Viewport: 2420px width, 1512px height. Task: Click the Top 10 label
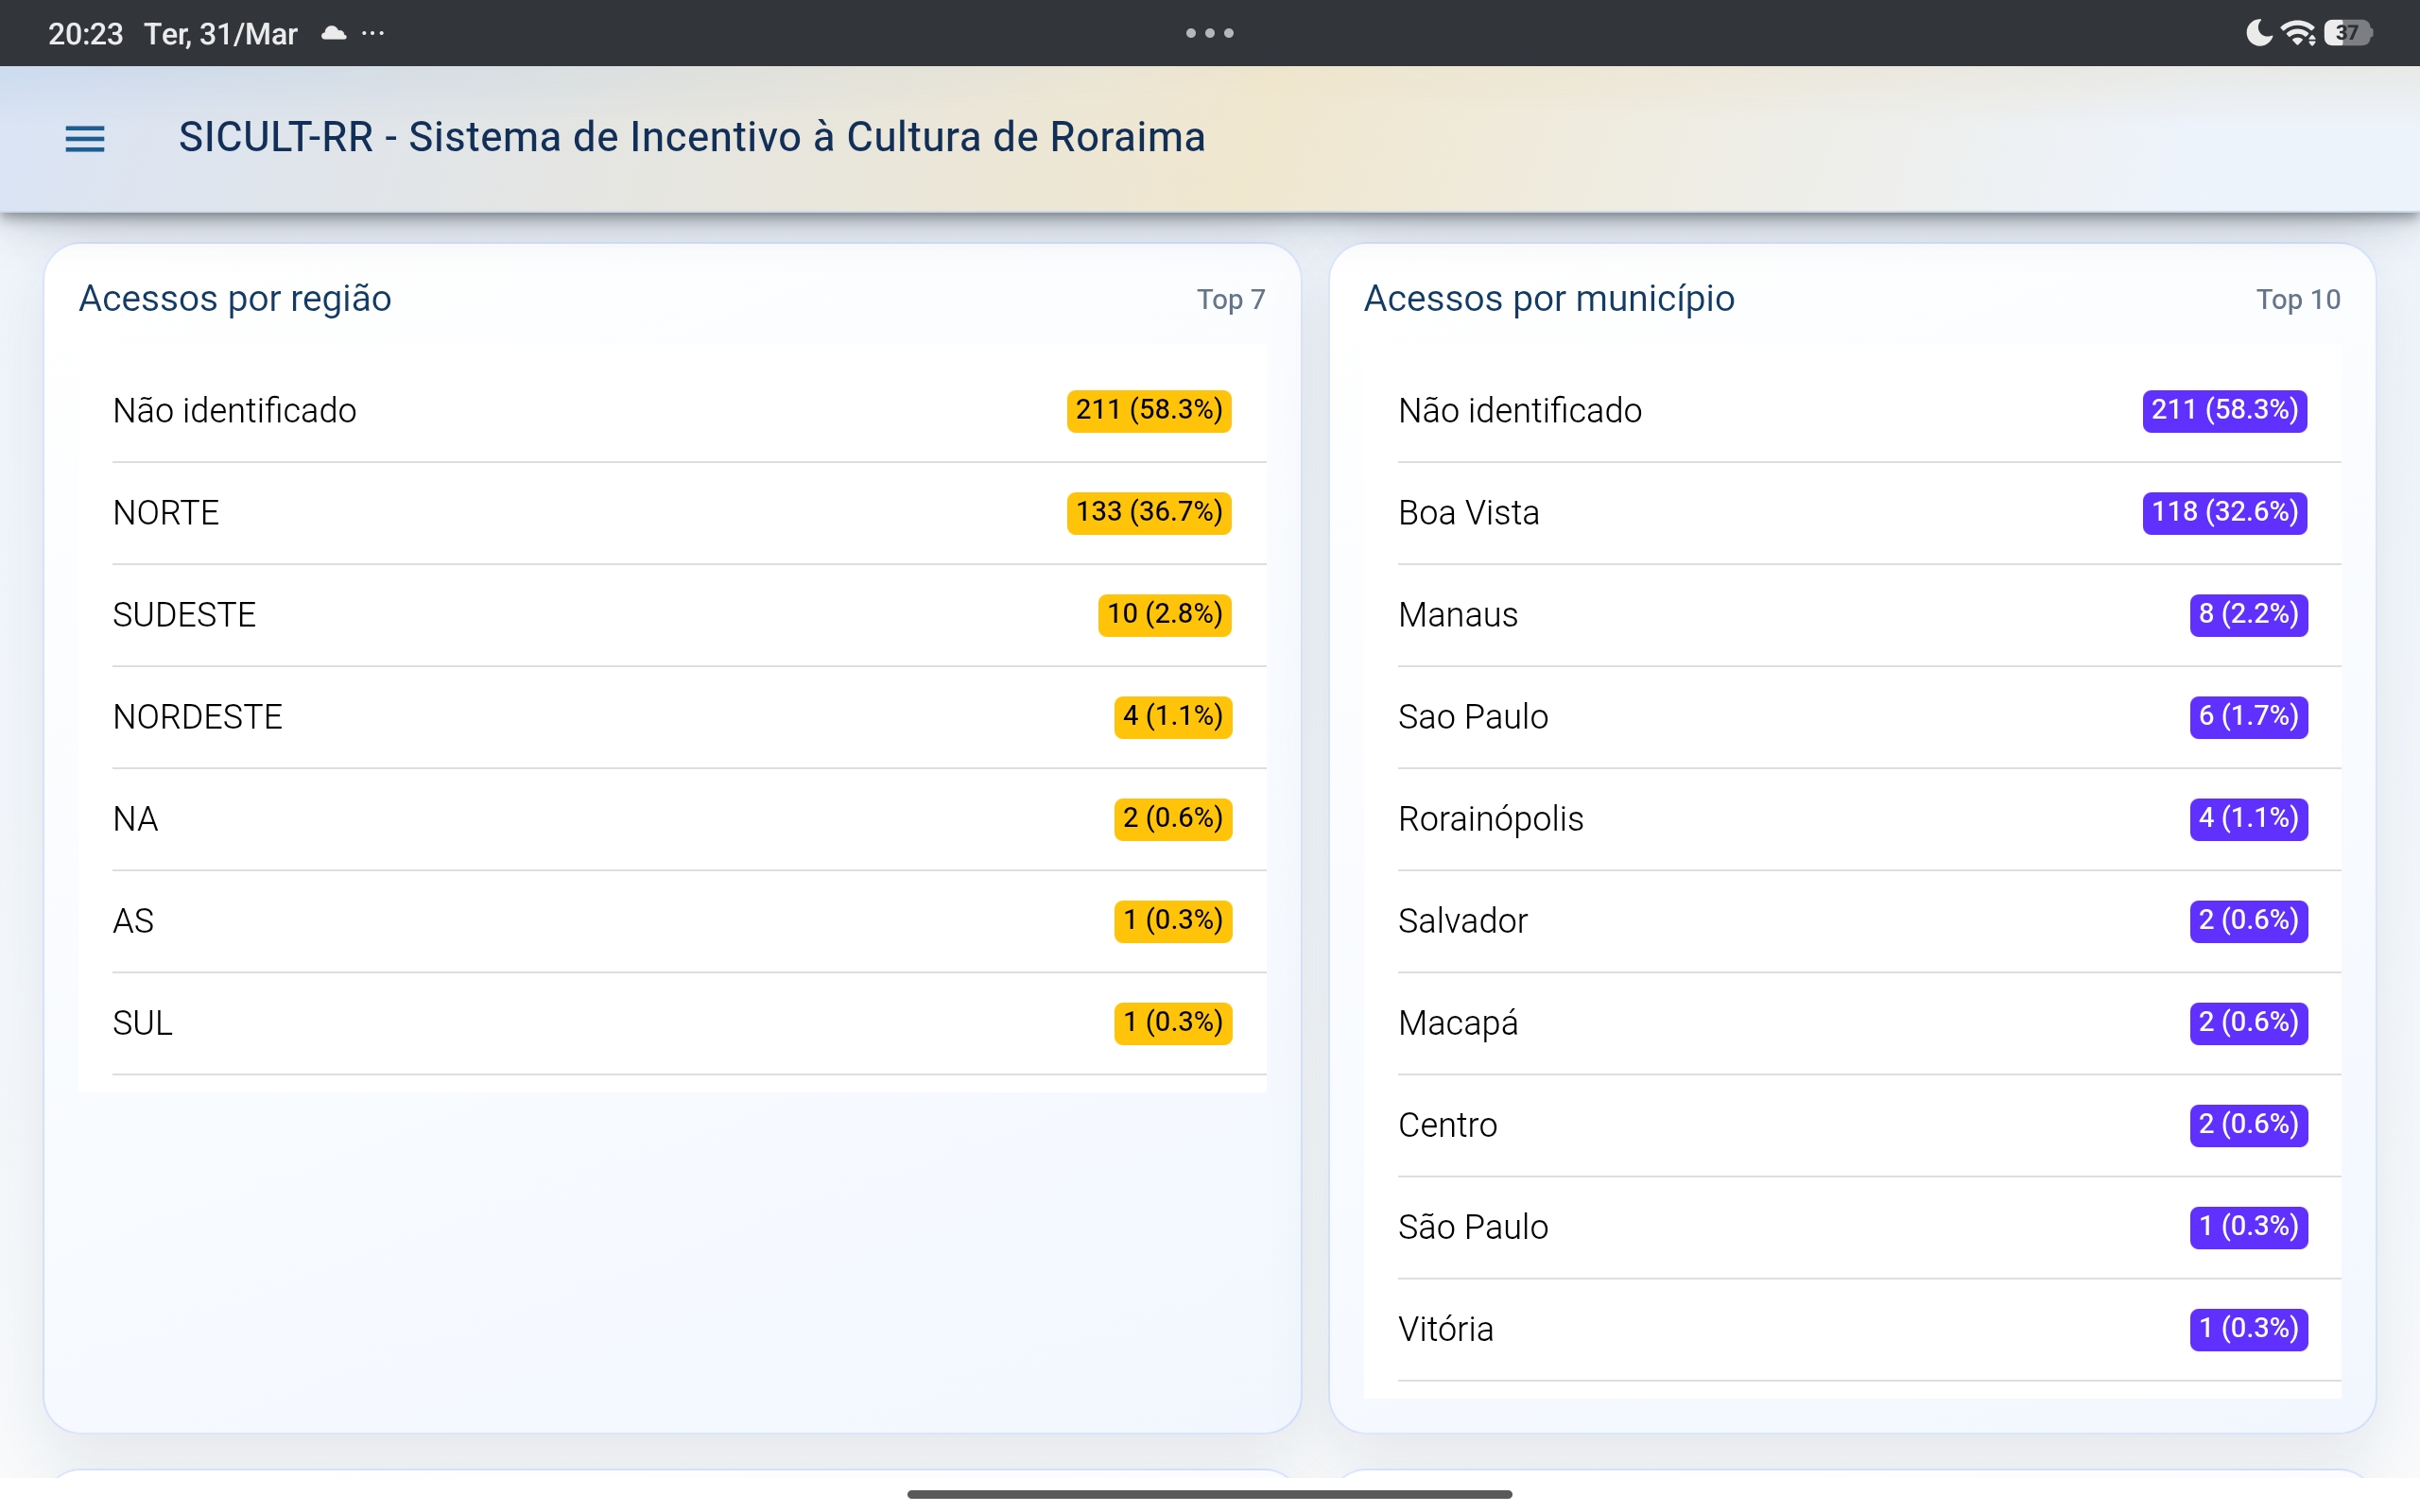[2297, 299]
